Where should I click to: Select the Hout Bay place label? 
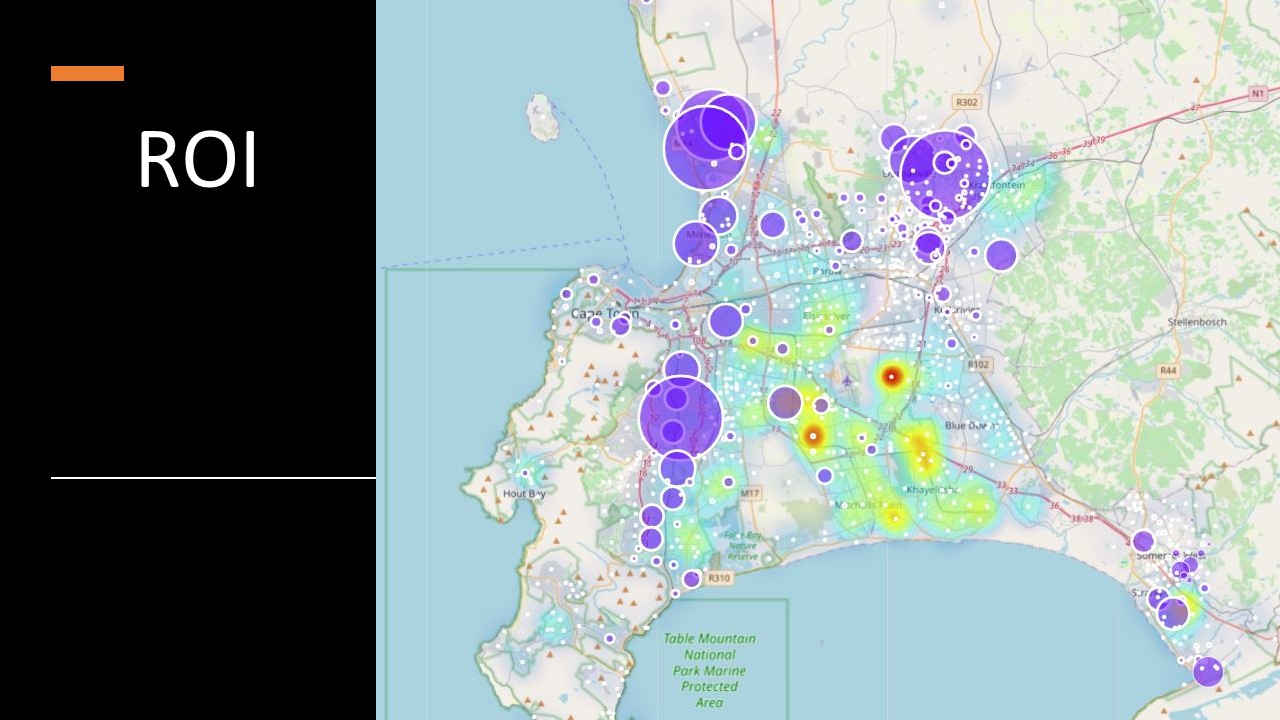point(525,493)
